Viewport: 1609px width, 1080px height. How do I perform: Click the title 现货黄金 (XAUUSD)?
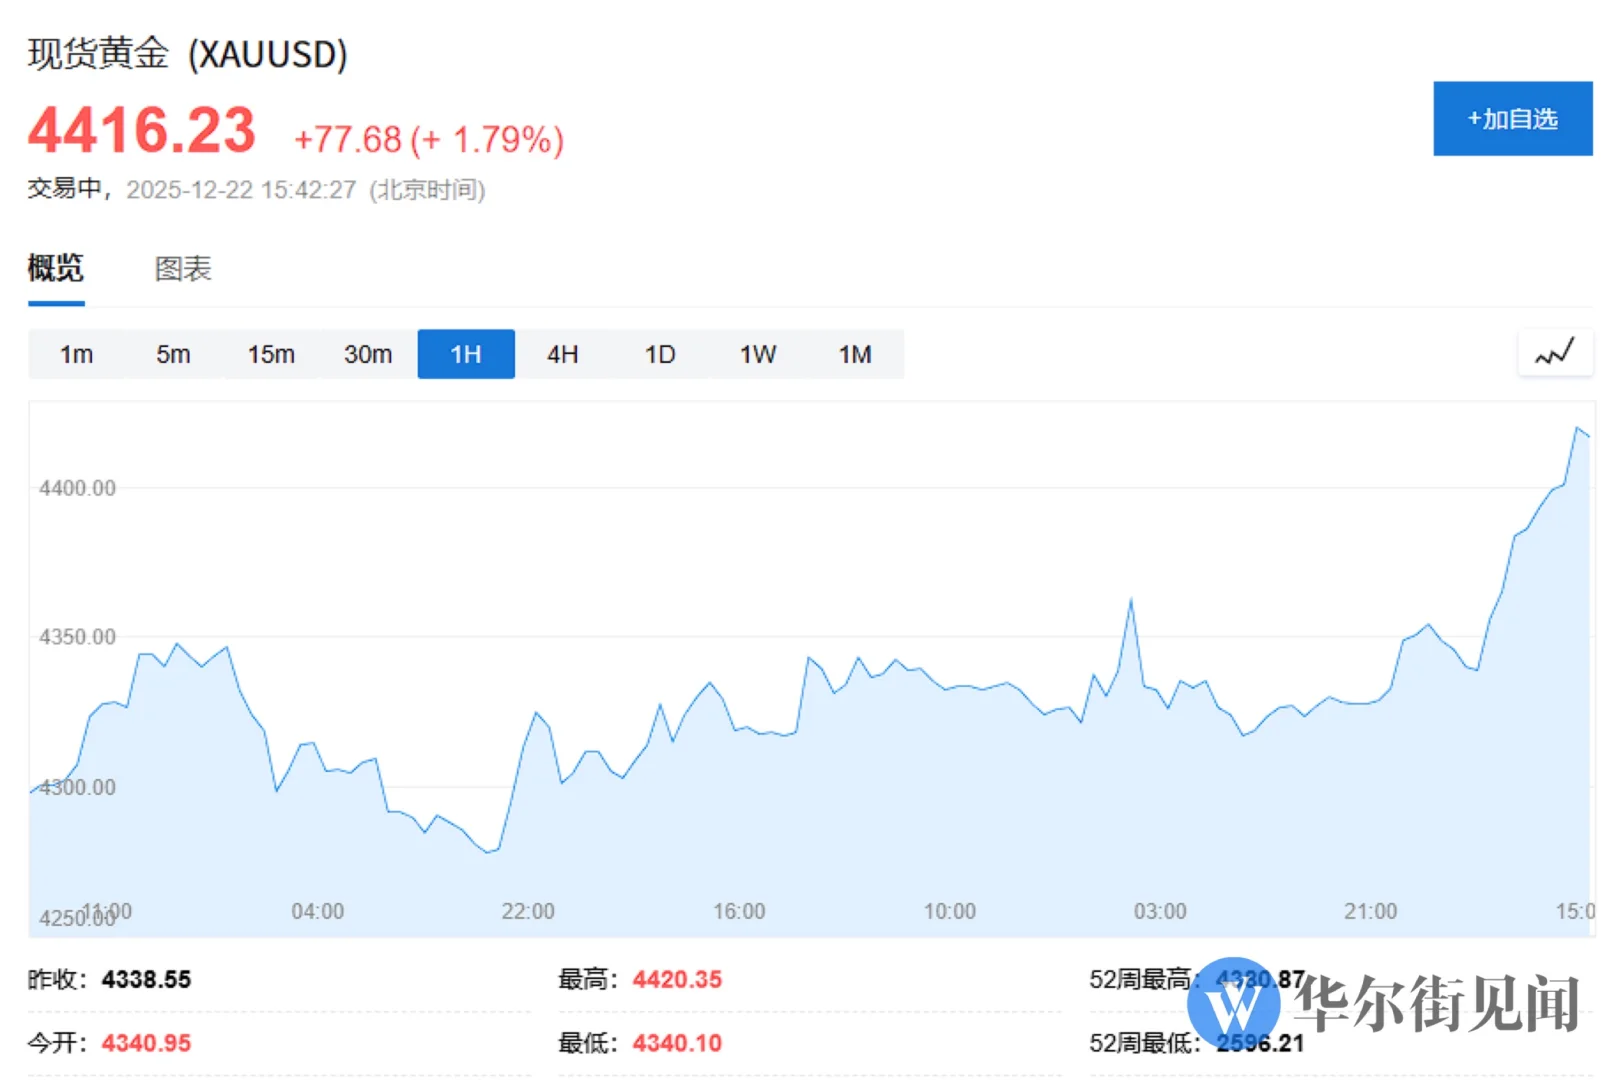tap(188, 53)
